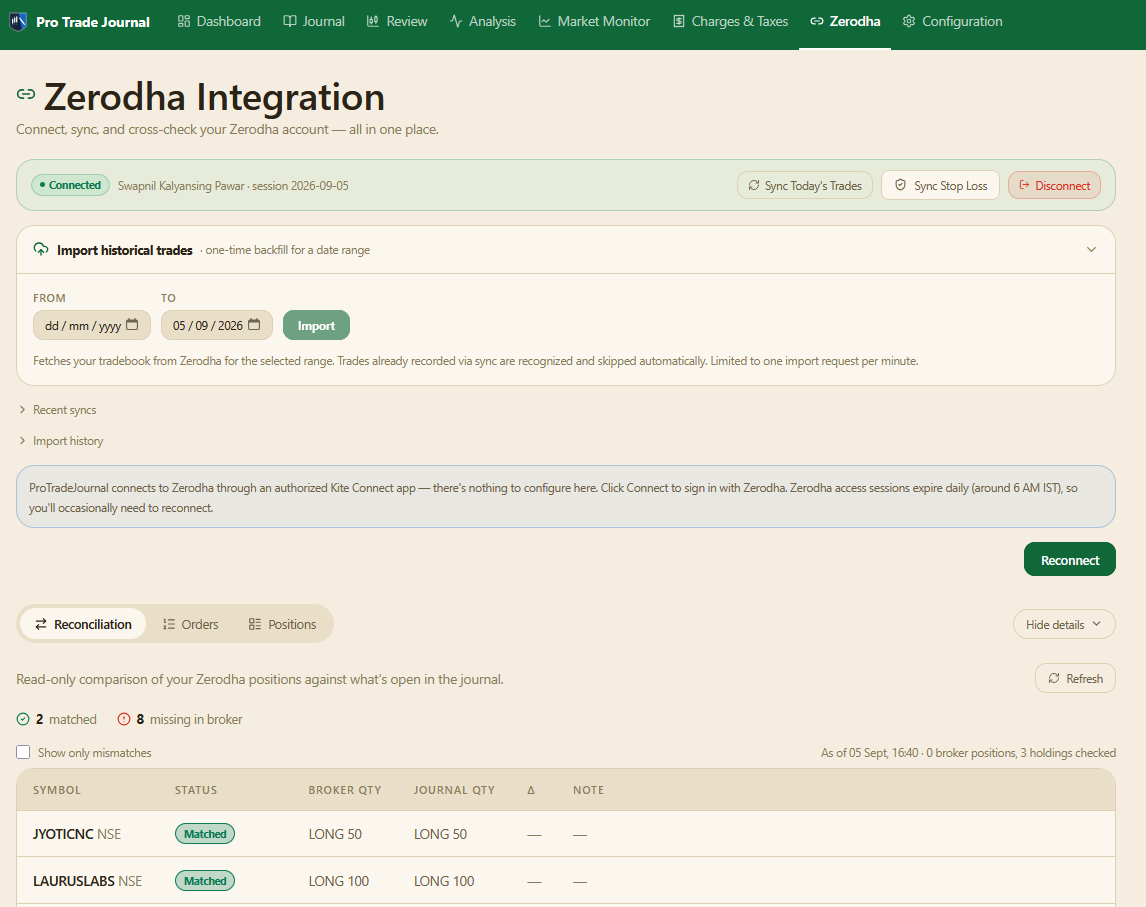The image size is (1146, 907).
Task: Click the Connected status badge
Action: [x=70, y=185]
